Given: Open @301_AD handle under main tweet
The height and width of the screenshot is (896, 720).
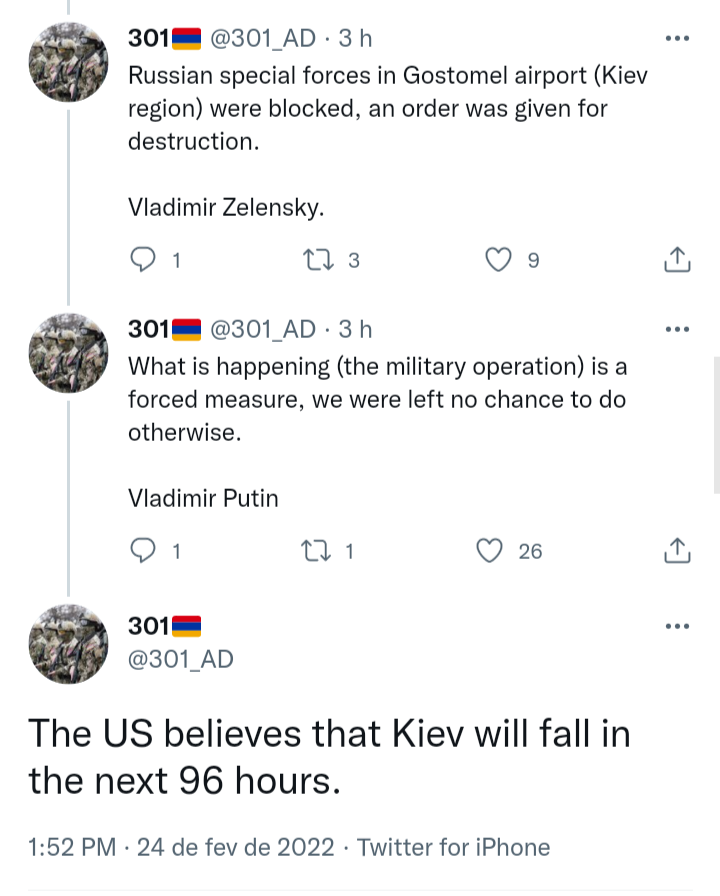Looking at the screenshot, I should (181, 658).
